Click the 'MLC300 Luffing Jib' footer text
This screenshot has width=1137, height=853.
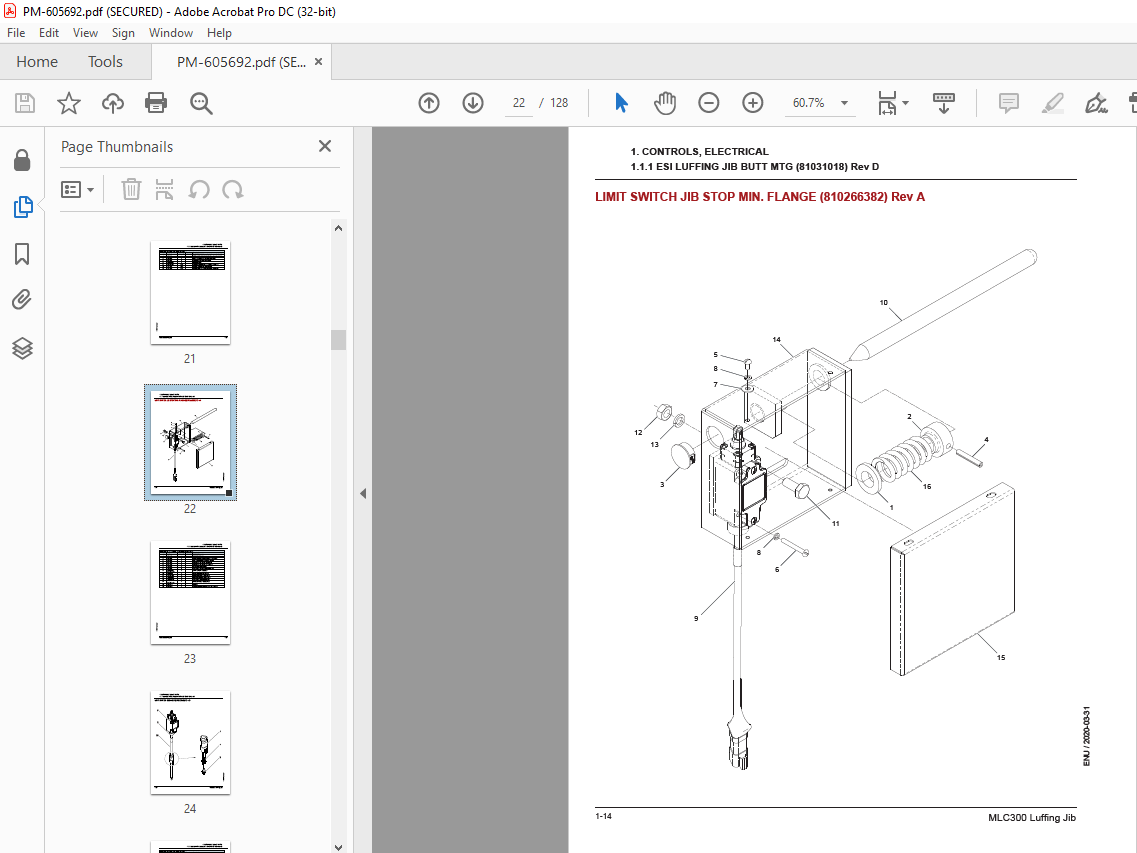pos(1032,817)
